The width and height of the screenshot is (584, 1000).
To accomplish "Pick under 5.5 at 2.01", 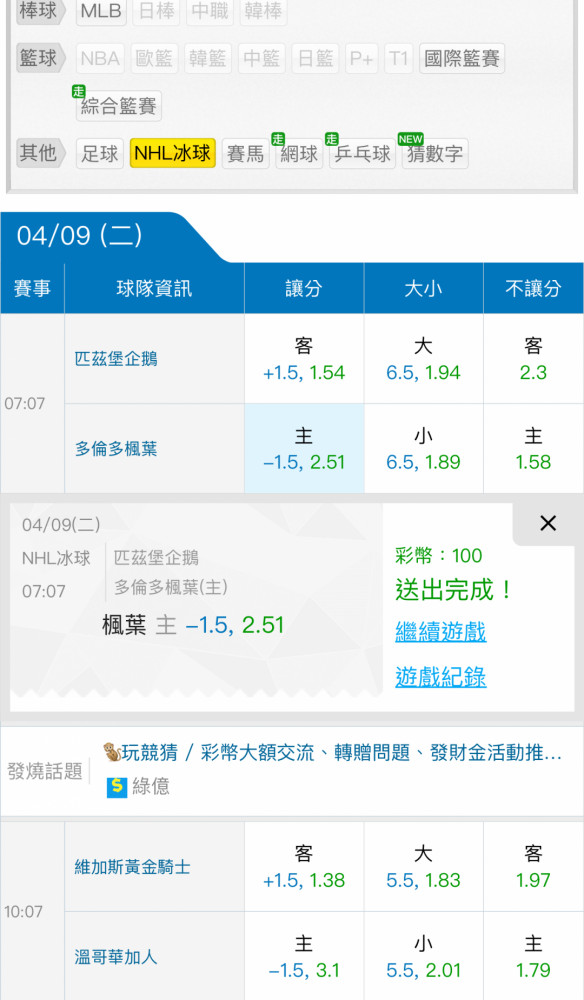I will (423, 957).
